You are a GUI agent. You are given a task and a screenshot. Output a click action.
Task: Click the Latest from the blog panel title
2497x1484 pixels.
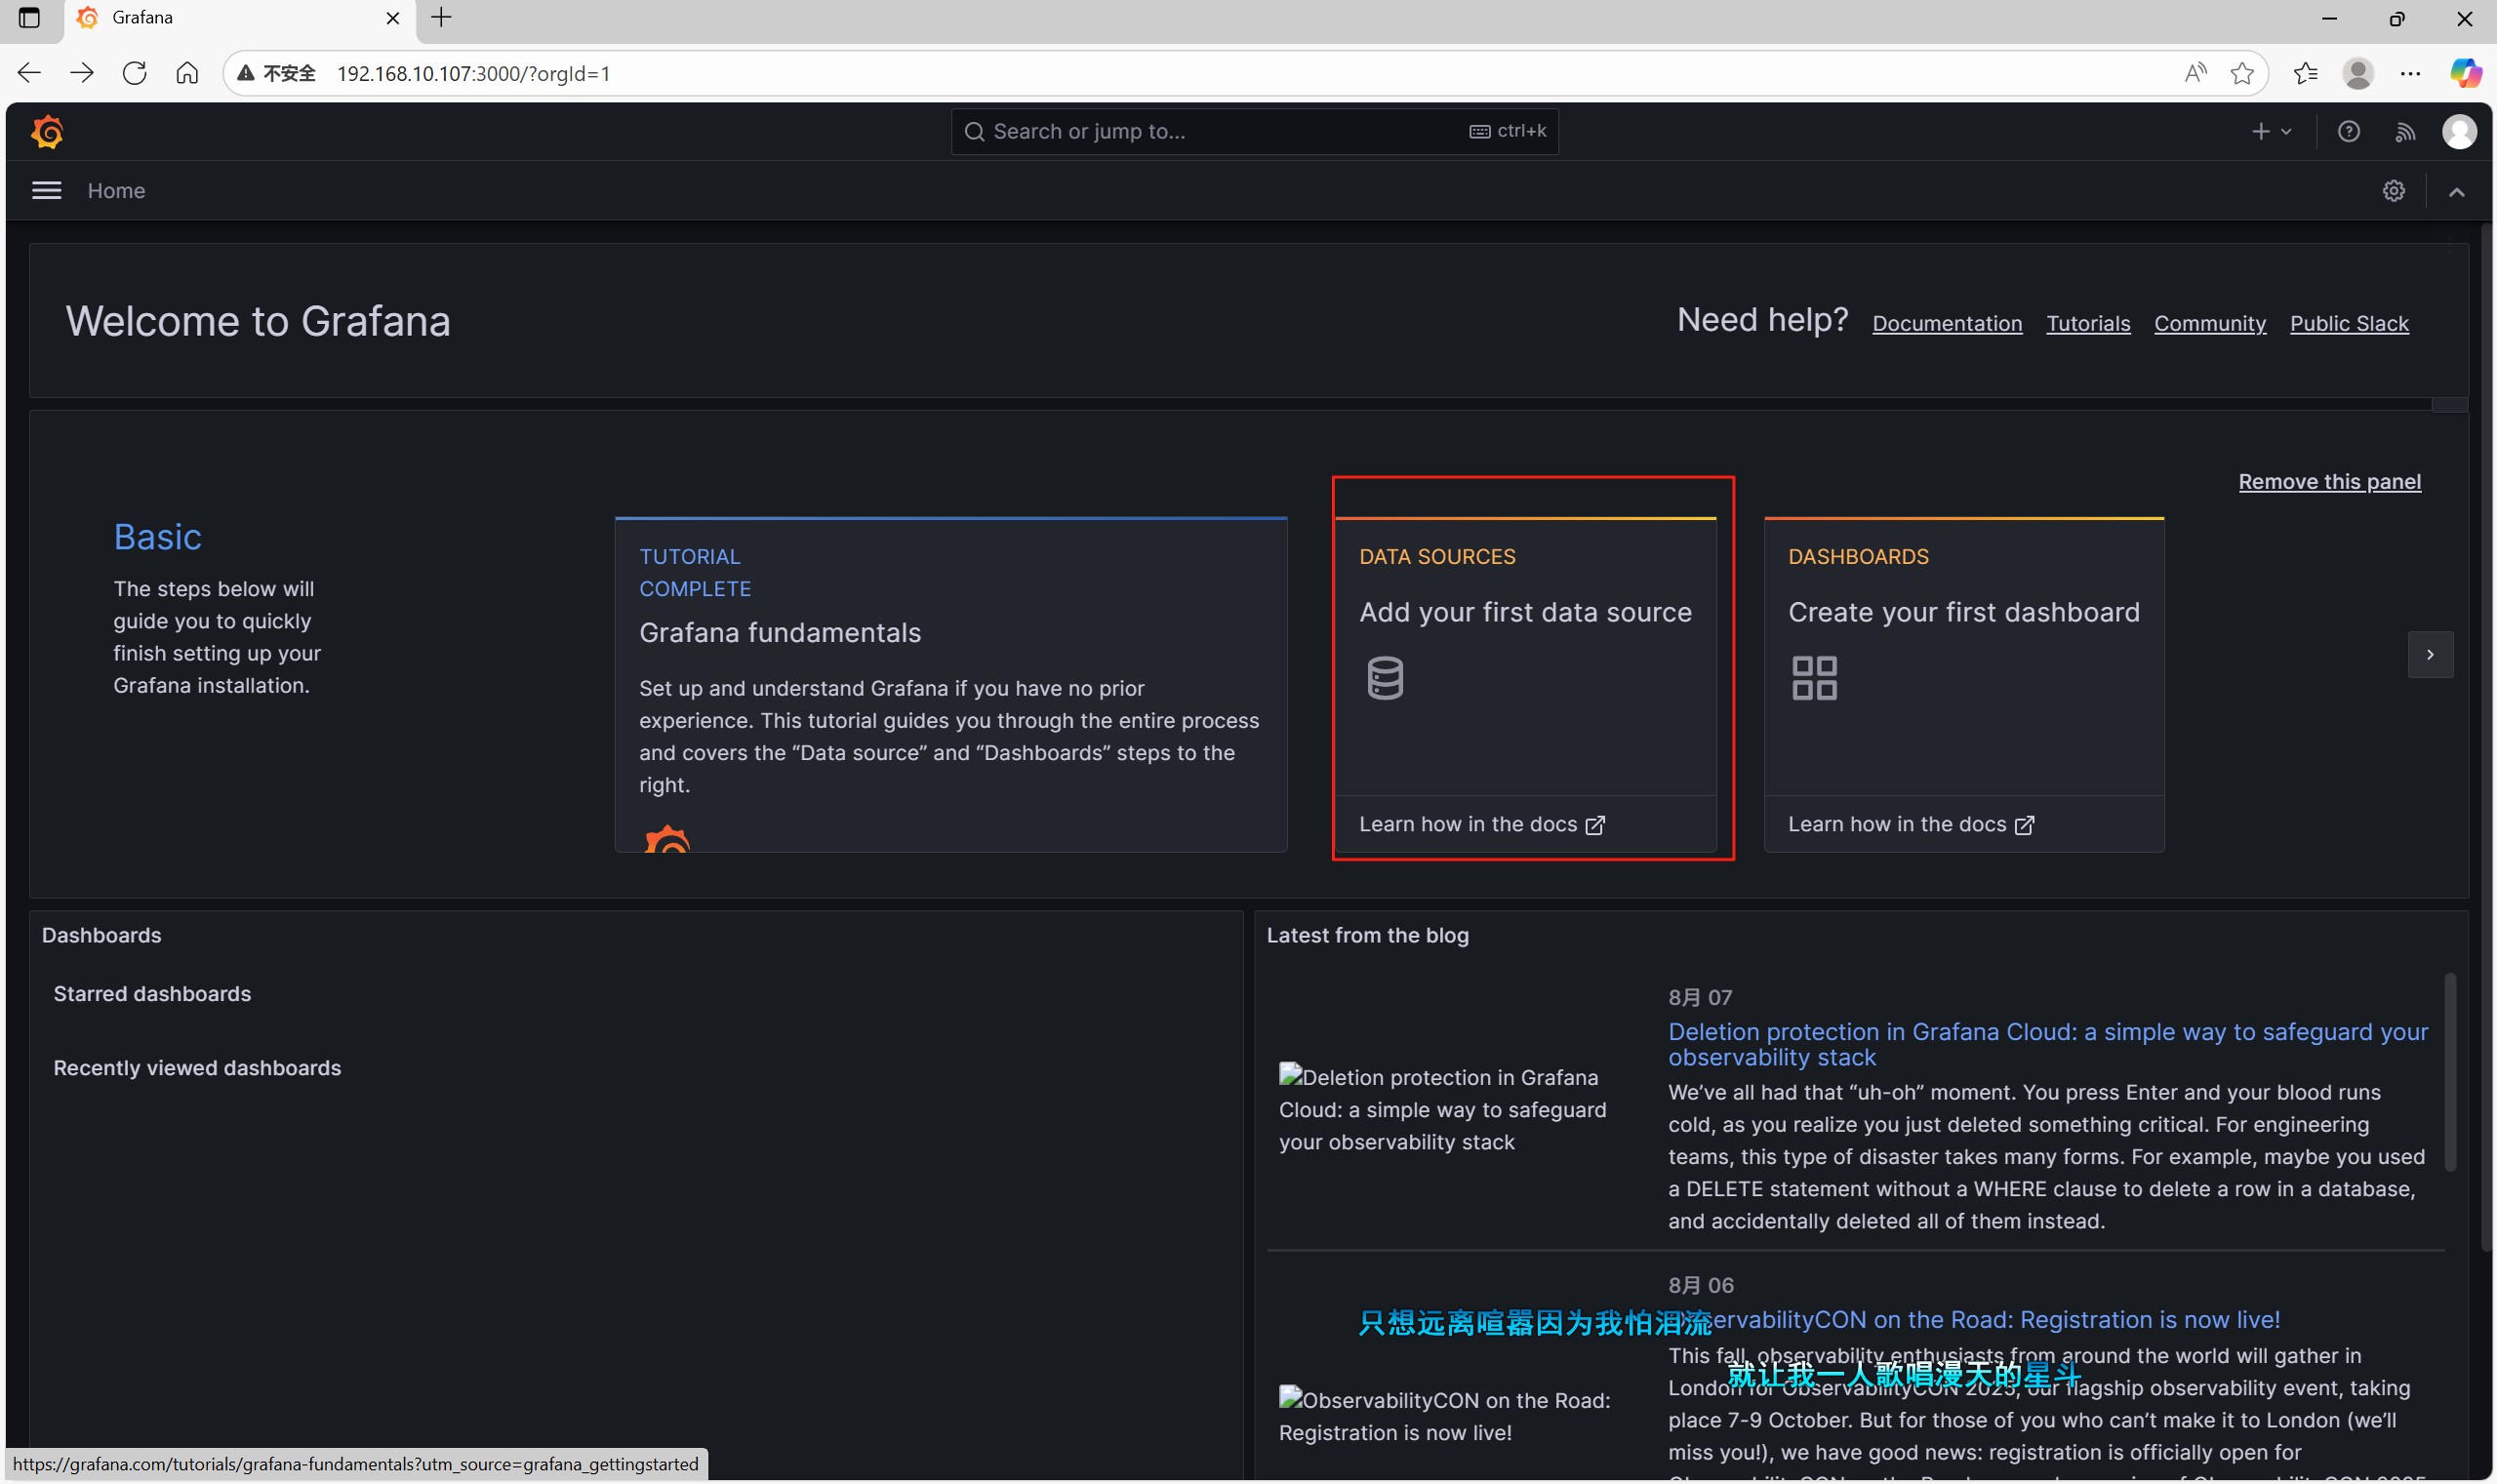[1367, 935]
